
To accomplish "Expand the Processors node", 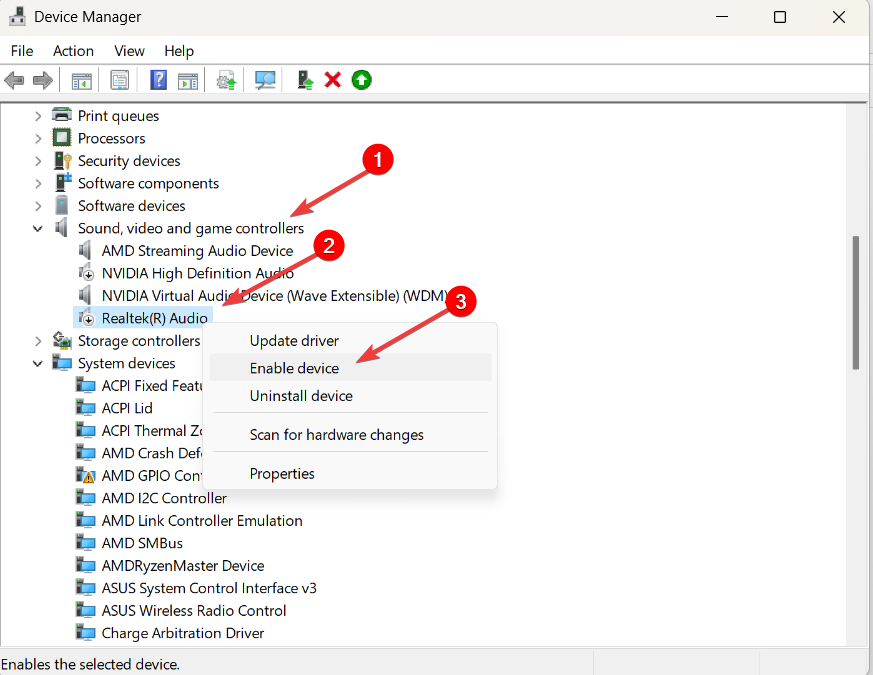I will (38, 138).
